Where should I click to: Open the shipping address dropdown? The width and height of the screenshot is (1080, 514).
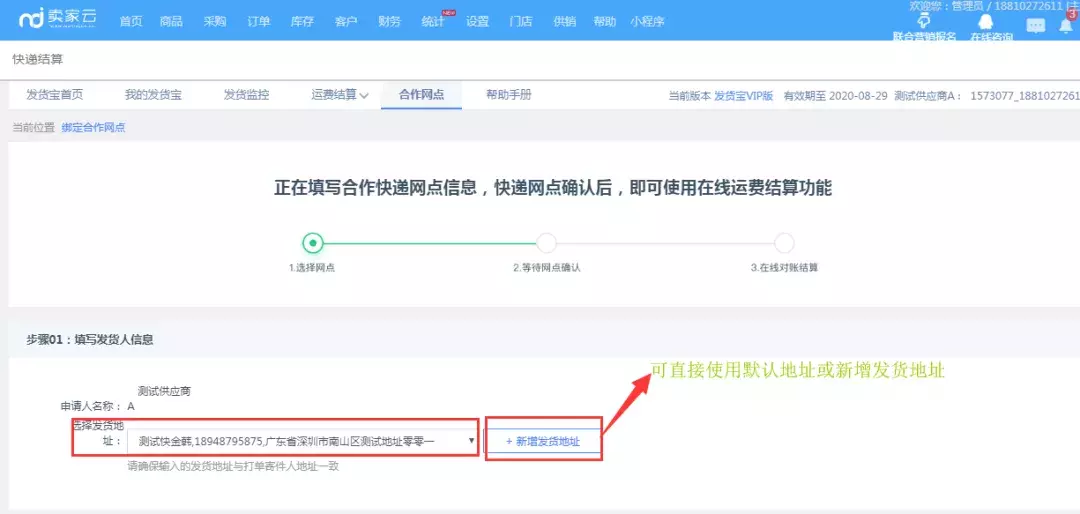tap(471, 440)
